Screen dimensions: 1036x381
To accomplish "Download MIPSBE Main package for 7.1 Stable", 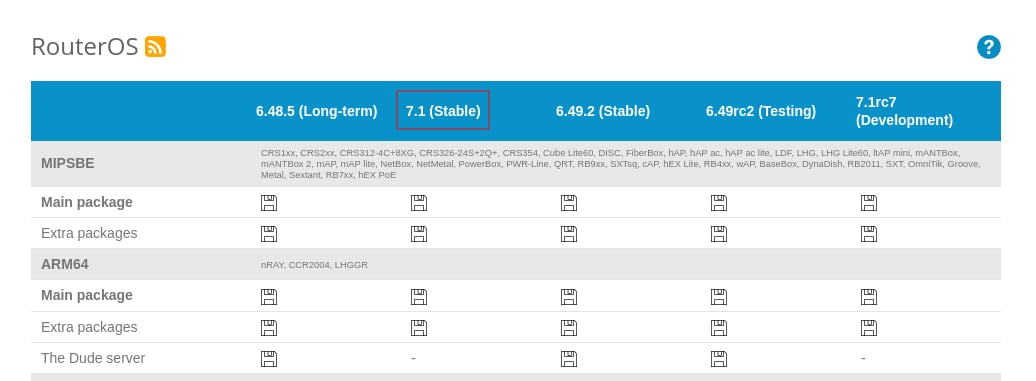I will pyautogui.click(x=419, y=203).
